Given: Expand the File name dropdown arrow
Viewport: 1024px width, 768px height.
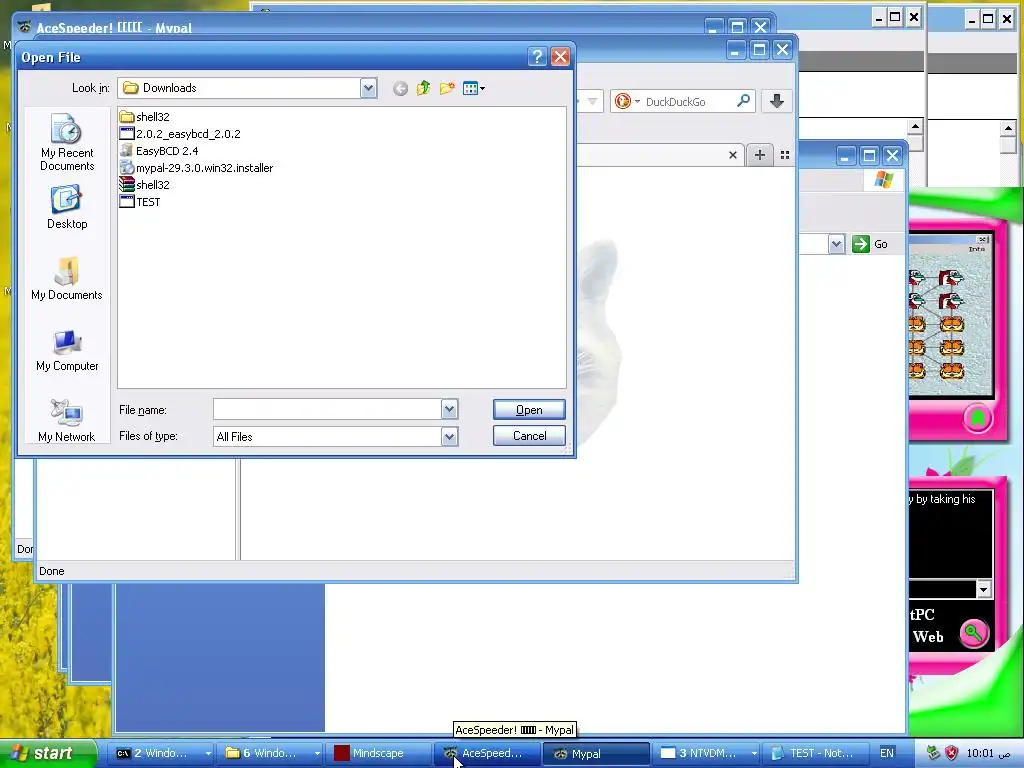Looking at the screenshot, I should (x=449, y=409).
